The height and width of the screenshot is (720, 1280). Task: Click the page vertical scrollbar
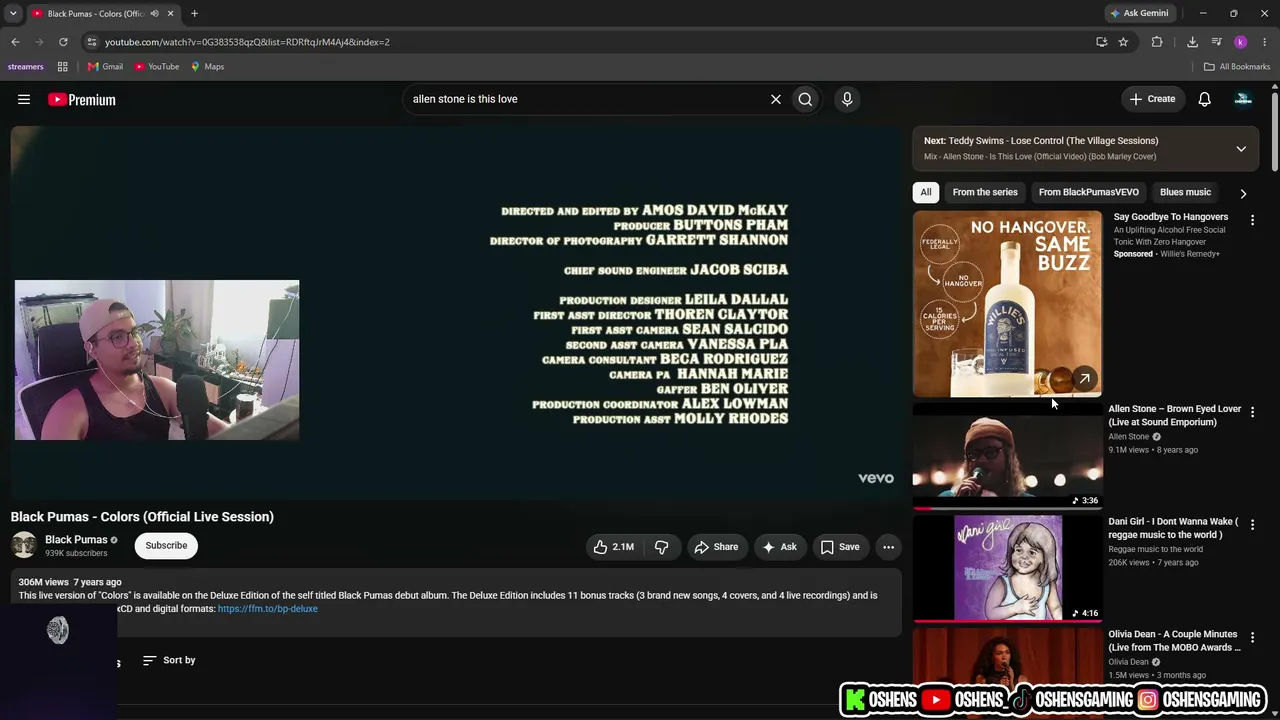pos(1275,130)
